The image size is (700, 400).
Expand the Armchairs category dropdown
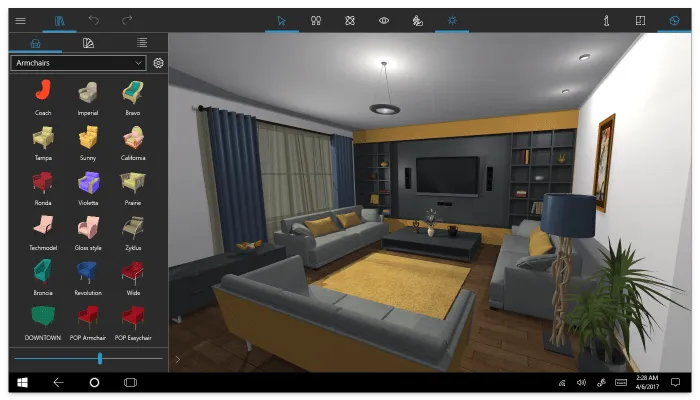coord(78,63)
